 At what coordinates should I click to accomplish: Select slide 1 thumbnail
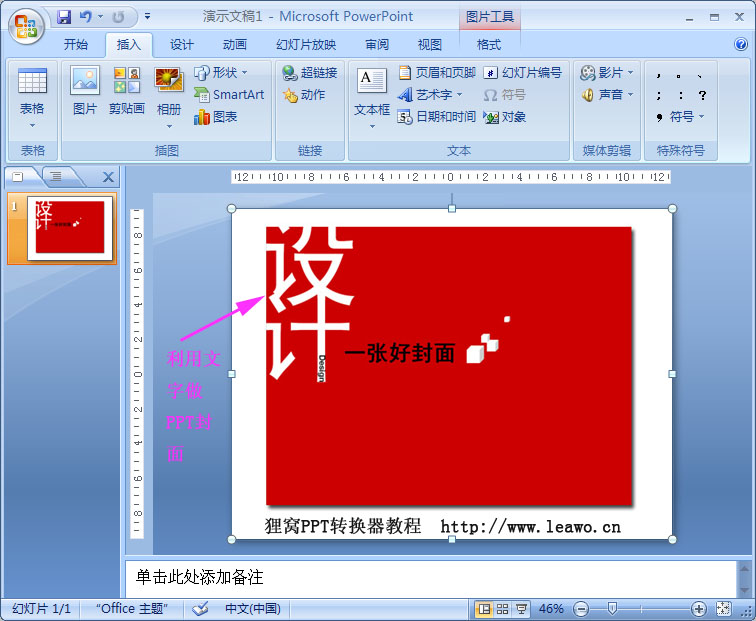[x=69, y=228]
